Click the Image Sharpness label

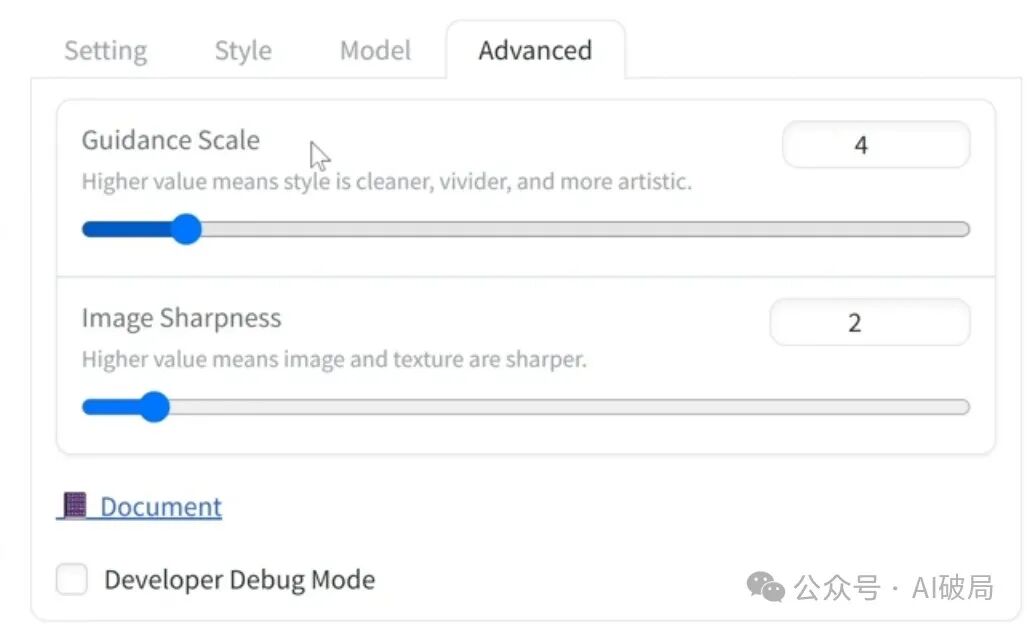pyautogui.click(x=181, y=318)
